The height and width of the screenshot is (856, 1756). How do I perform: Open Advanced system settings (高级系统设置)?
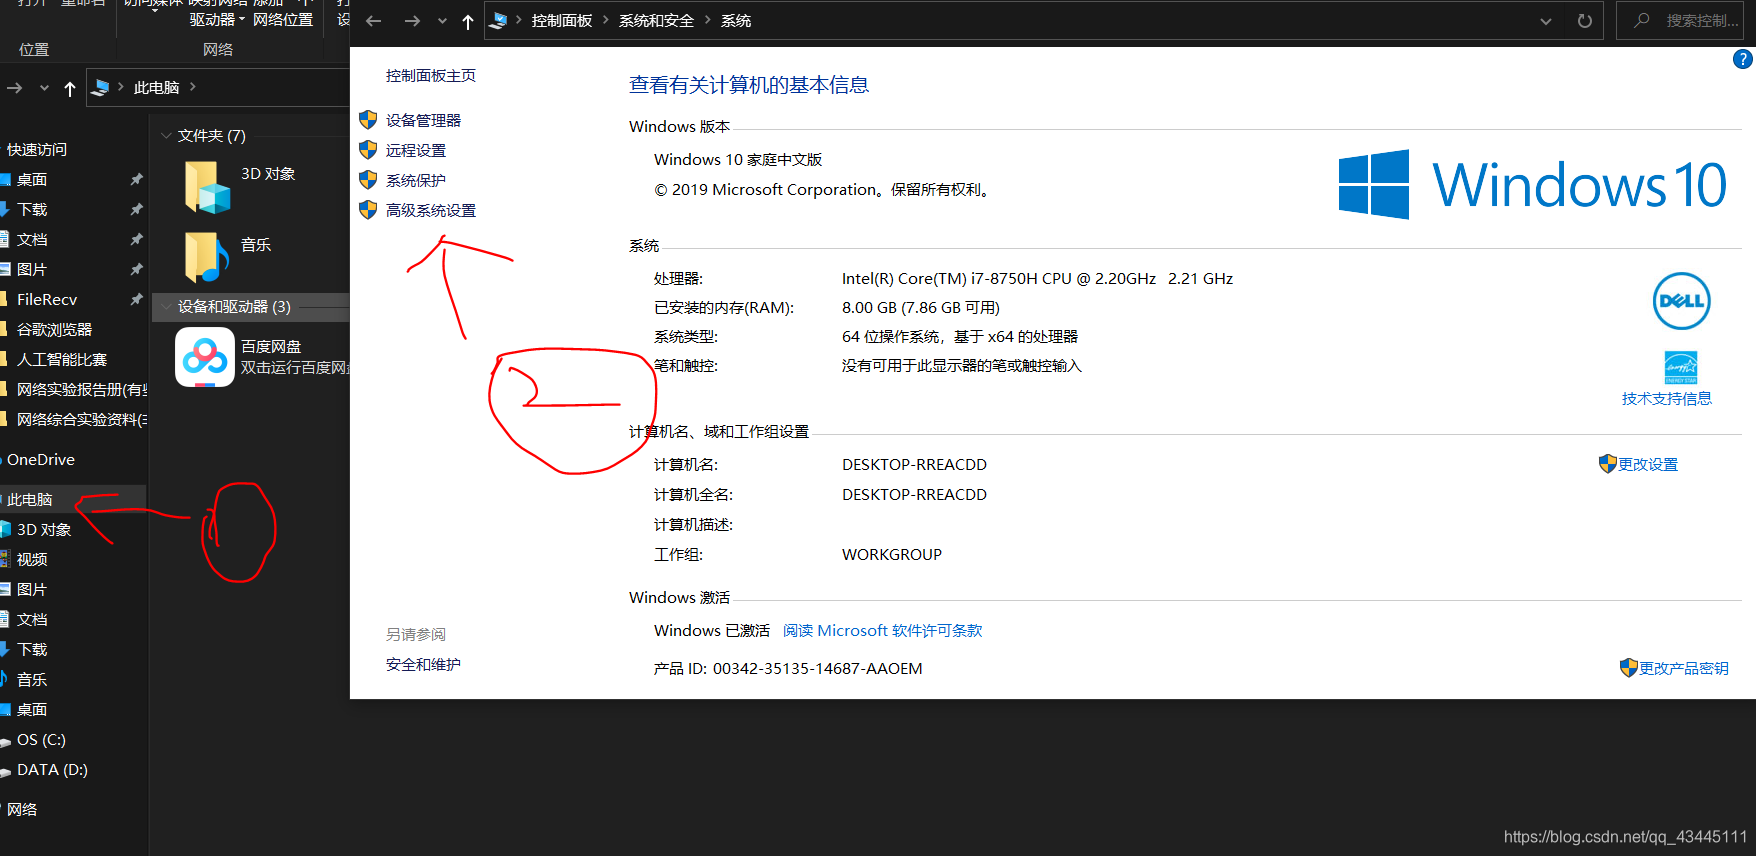pos(431,210)
